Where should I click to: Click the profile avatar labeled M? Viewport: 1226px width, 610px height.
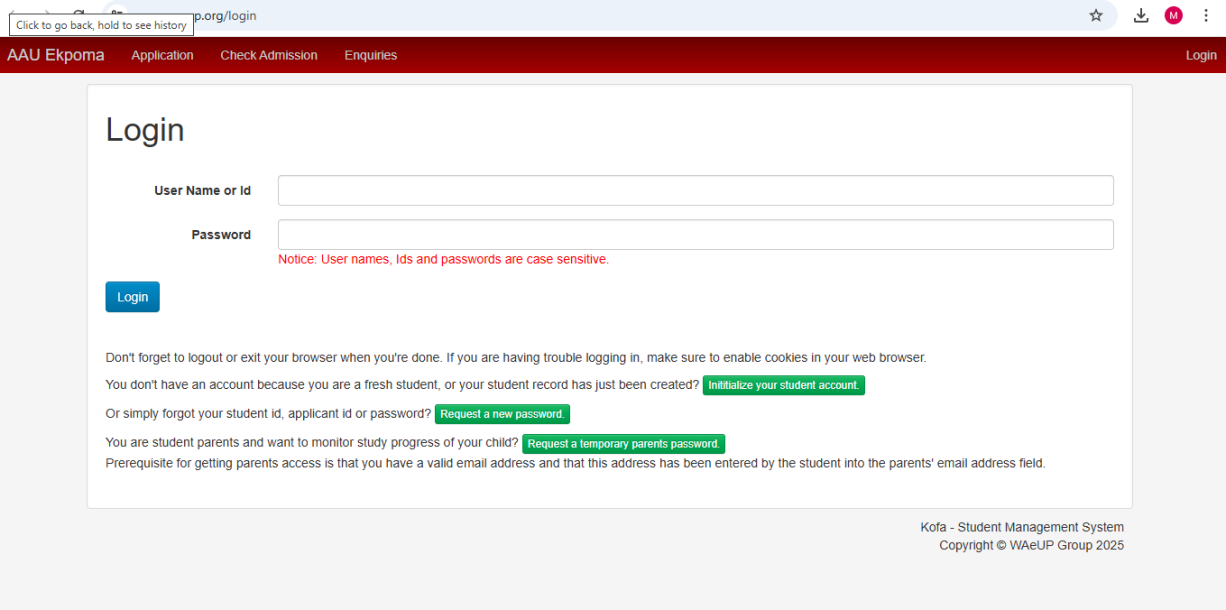[x=1173, y=15]
